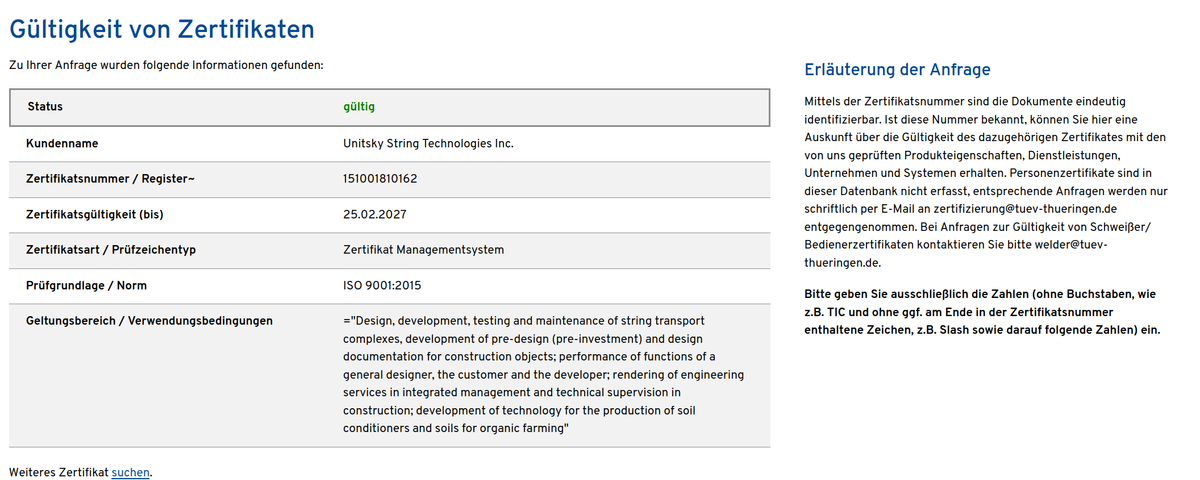
Task: Click the "Kundenname" row label
Action: (62, 143)
